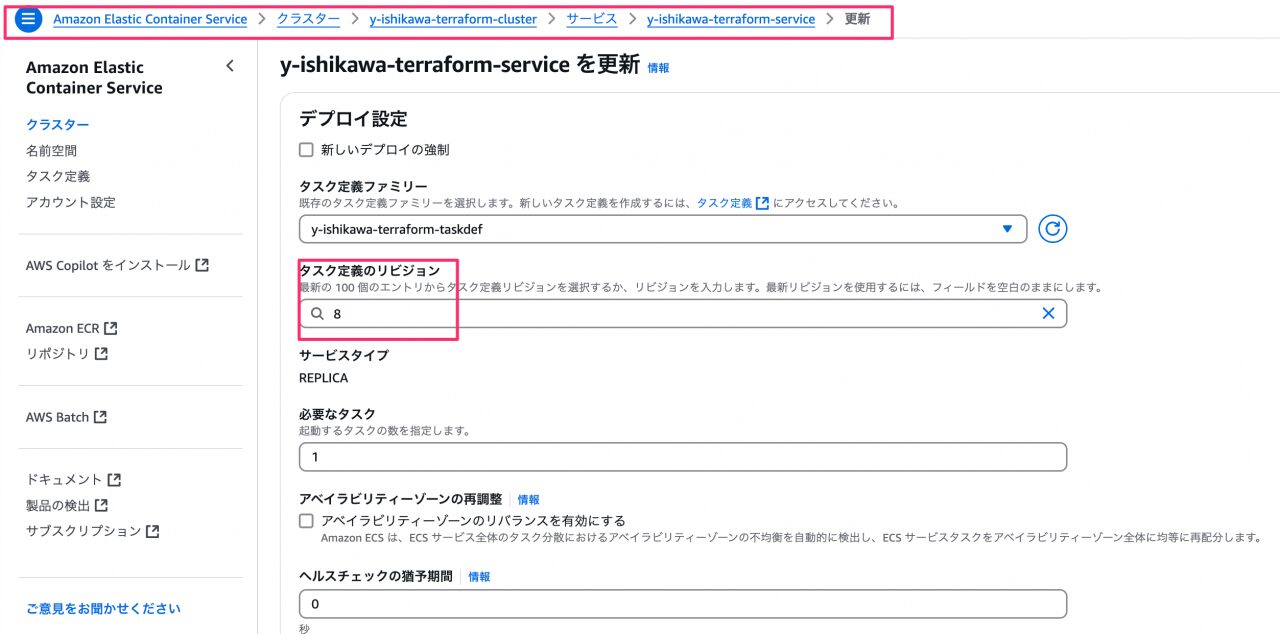
Task: Select 名前空間 in the sidebar
Action: click(51, 151)
